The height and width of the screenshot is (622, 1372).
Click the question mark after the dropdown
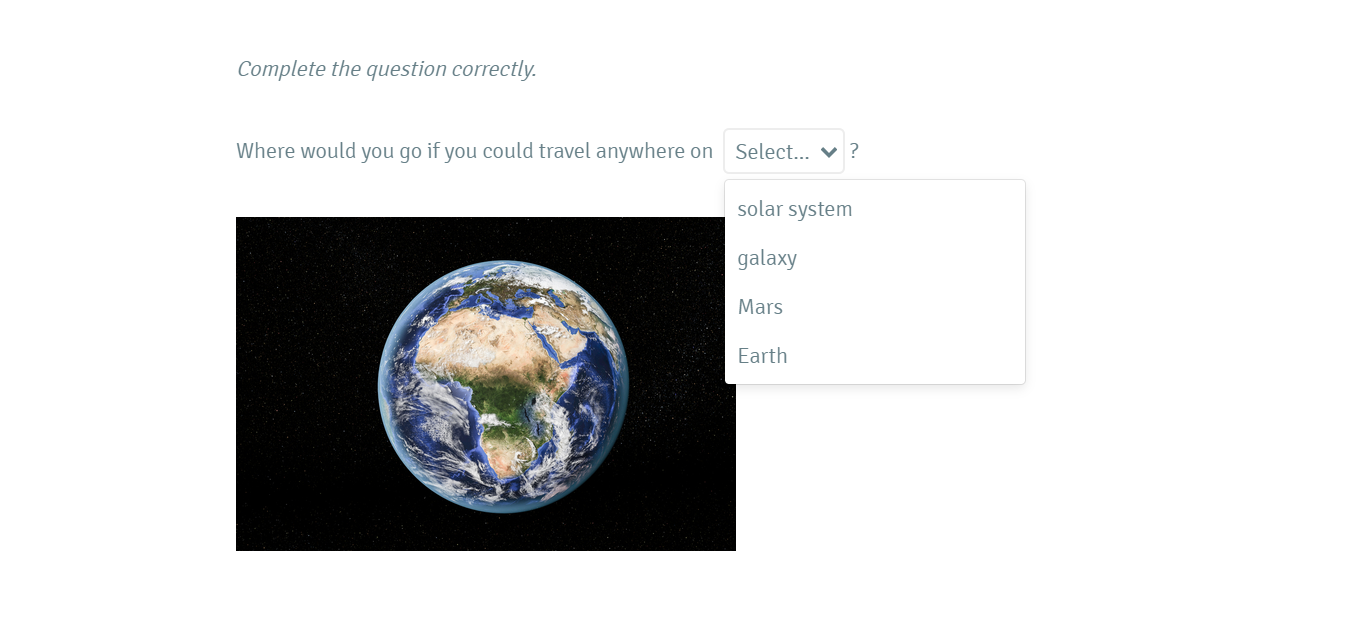[853, 151]
